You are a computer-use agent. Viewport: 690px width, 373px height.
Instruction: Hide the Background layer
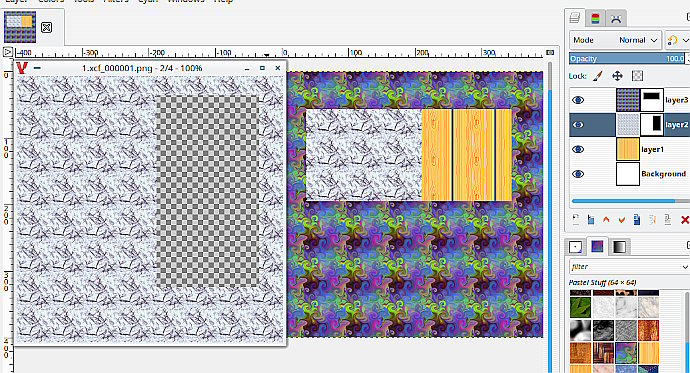(578, 174)
